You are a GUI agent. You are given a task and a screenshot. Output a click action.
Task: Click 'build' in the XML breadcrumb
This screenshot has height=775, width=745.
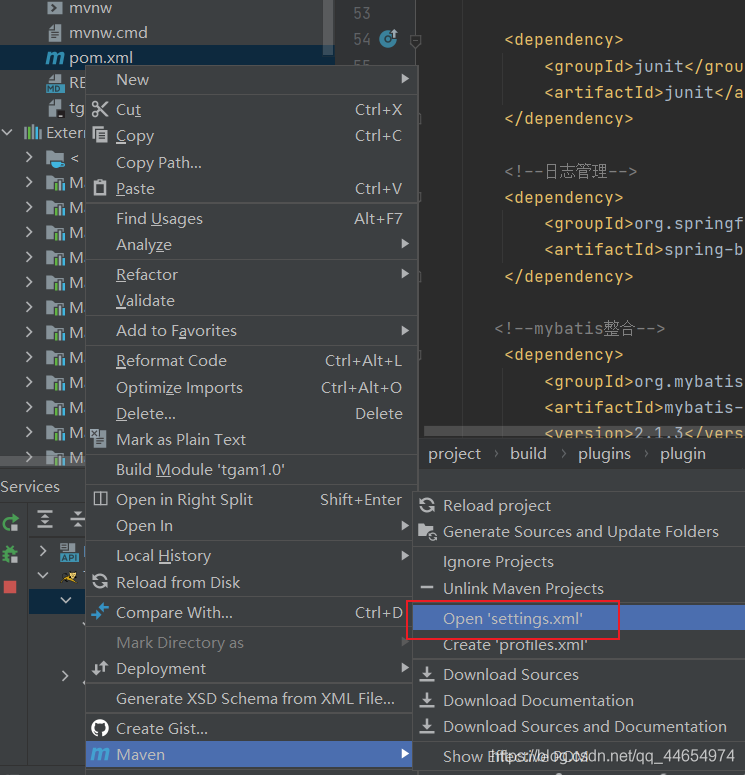pyautogui.click(x=528, y=454)
